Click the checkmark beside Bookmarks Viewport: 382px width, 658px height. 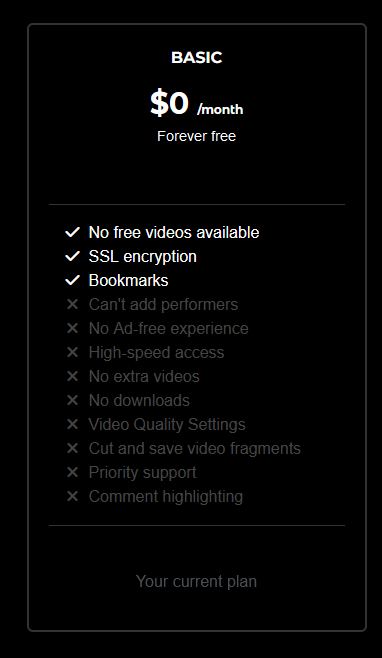click(73, 280)
